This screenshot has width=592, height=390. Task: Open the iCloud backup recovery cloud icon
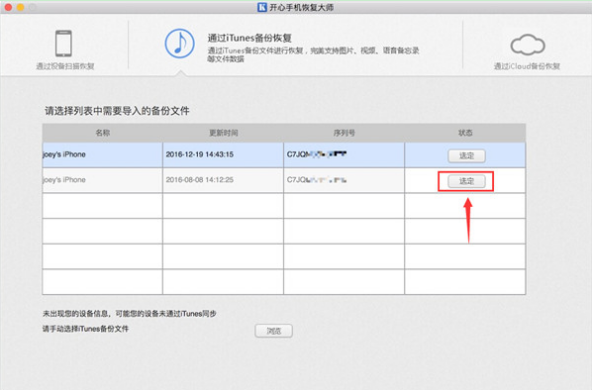point(527,45)
